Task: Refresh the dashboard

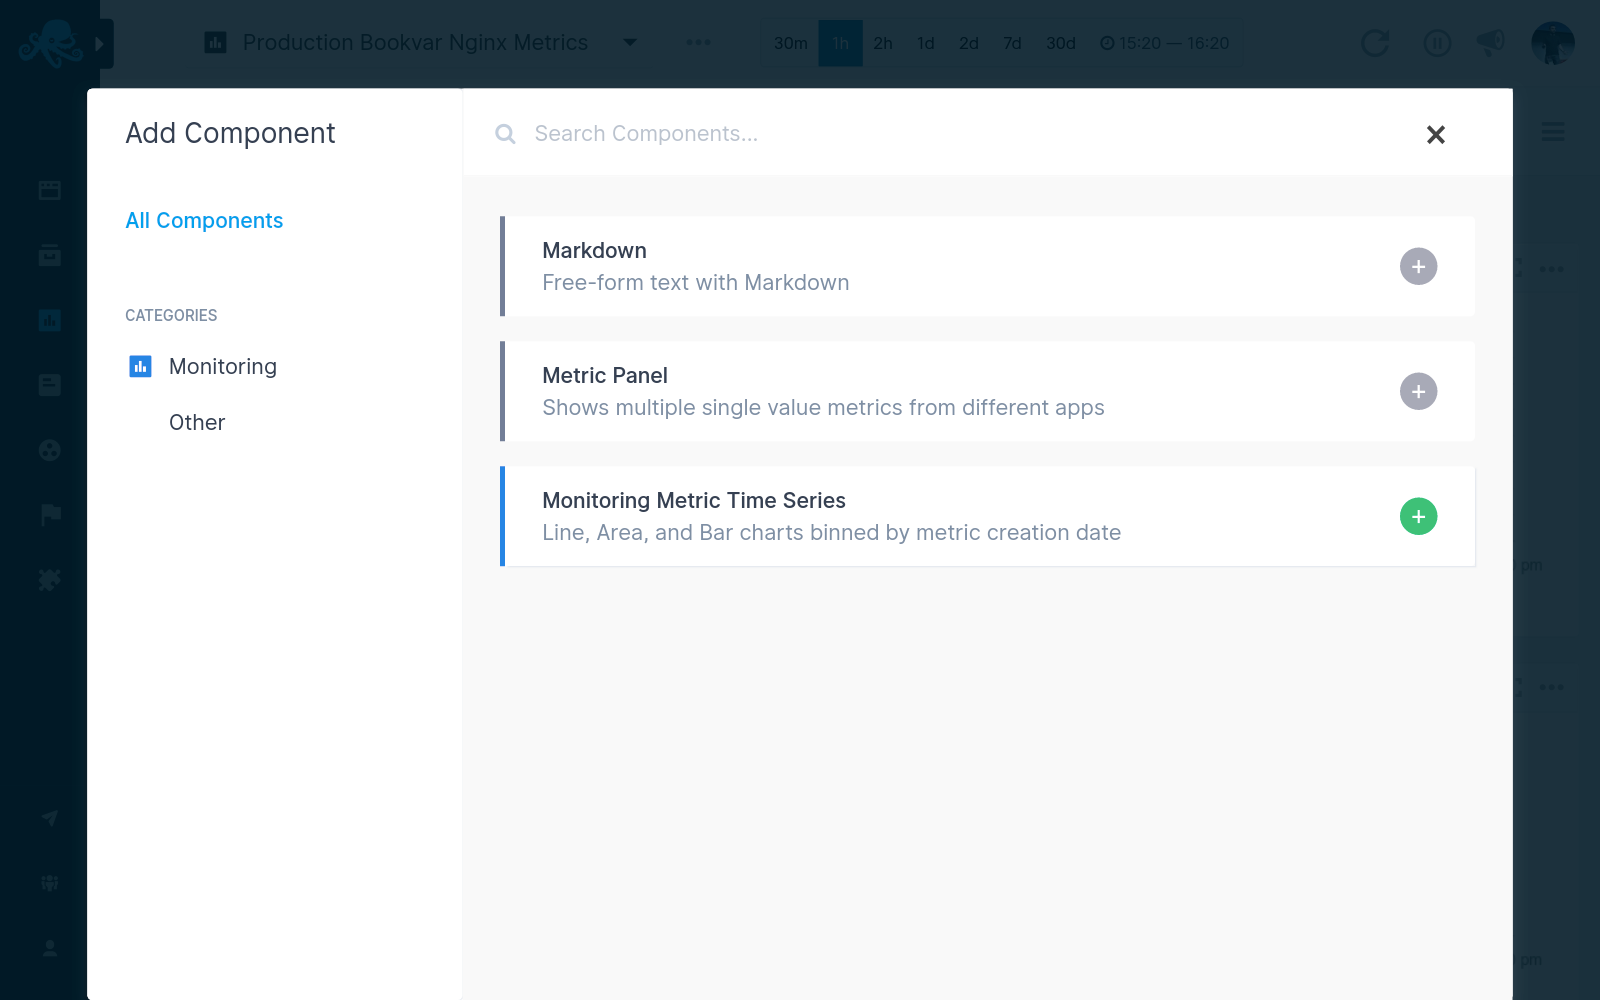Action: click(1376, 43)
